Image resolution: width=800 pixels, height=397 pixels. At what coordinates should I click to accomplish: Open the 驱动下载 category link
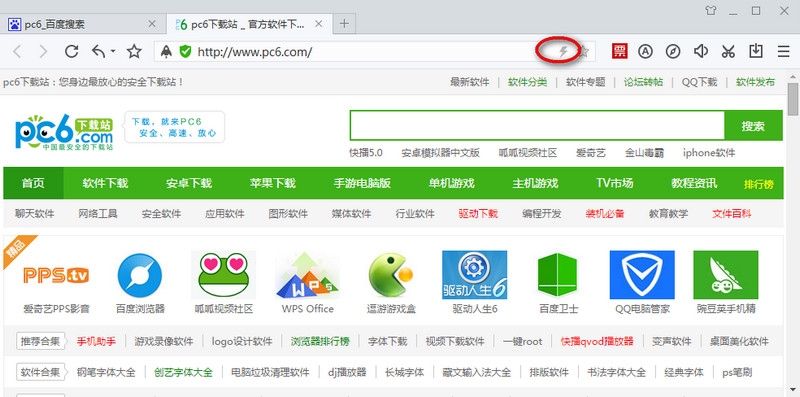pyautogui.click(x=478, y=214)
